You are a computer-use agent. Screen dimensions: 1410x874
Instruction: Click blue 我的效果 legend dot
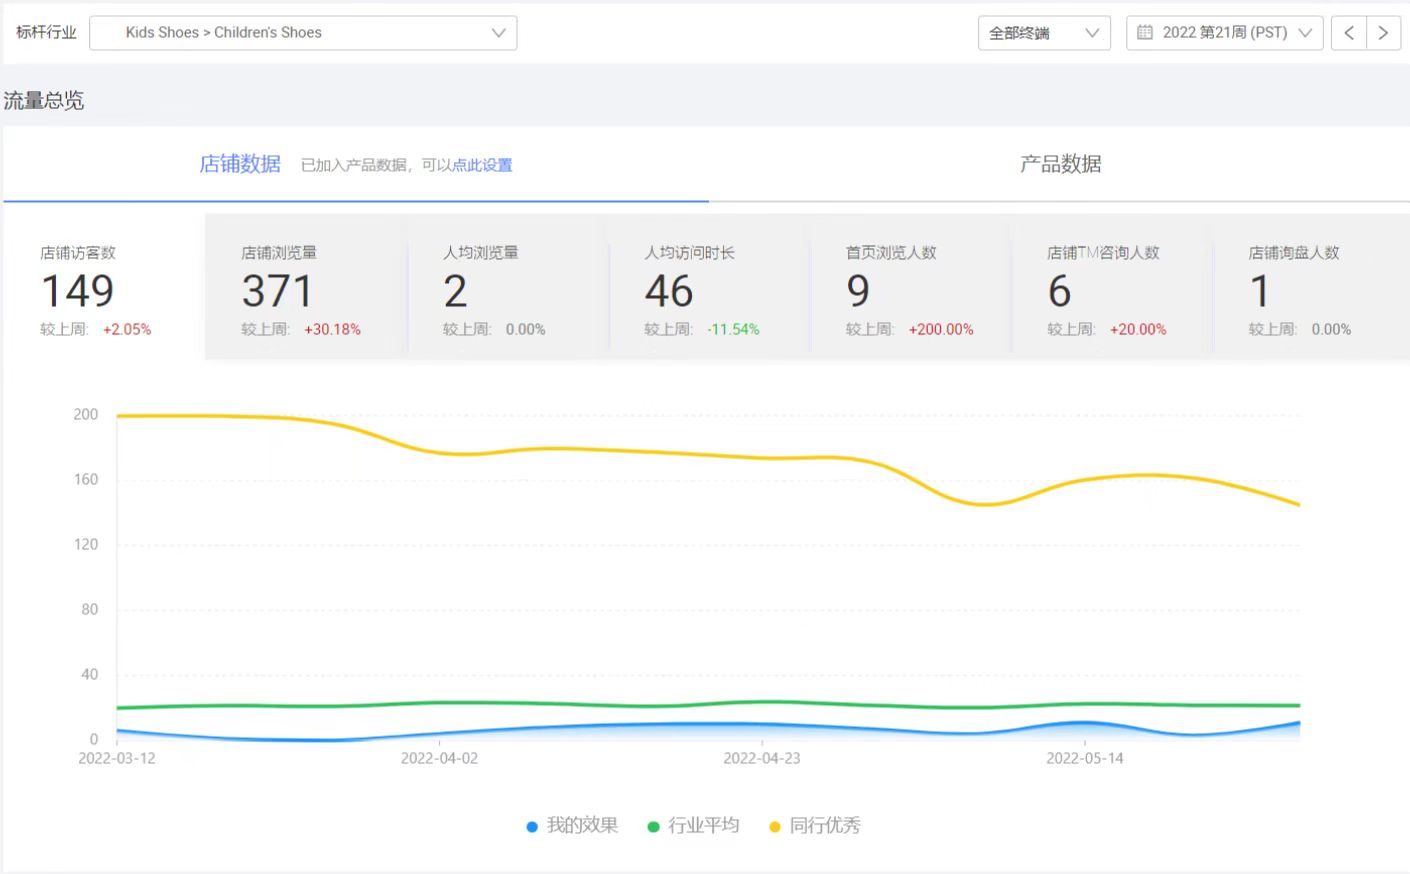pos(532,827)
